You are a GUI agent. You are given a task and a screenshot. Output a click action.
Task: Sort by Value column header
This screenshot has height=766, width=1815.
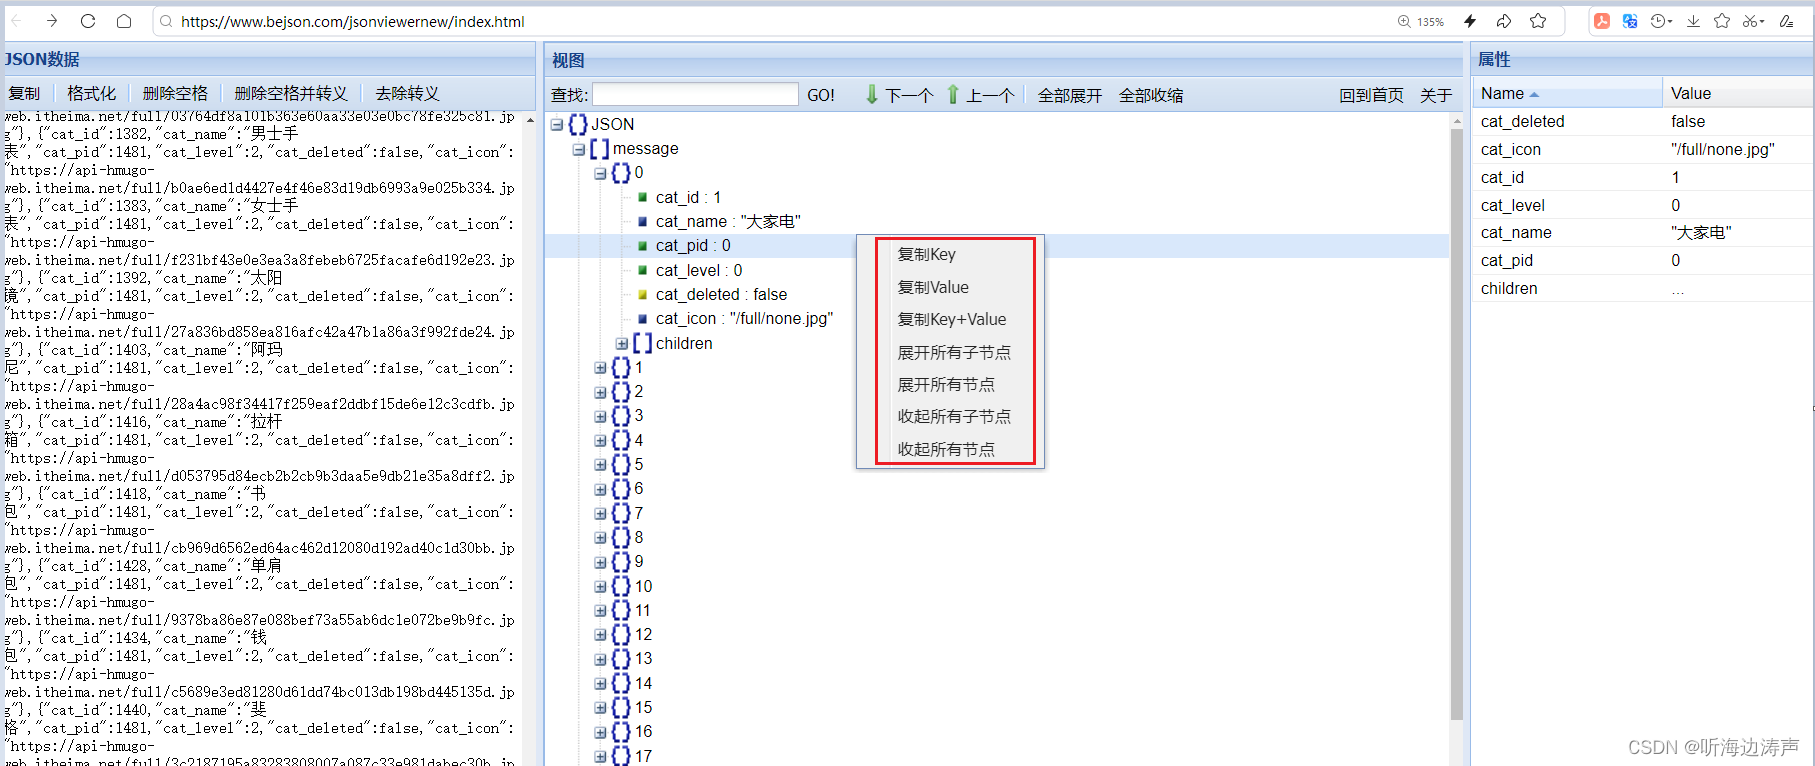[1738, 93]
